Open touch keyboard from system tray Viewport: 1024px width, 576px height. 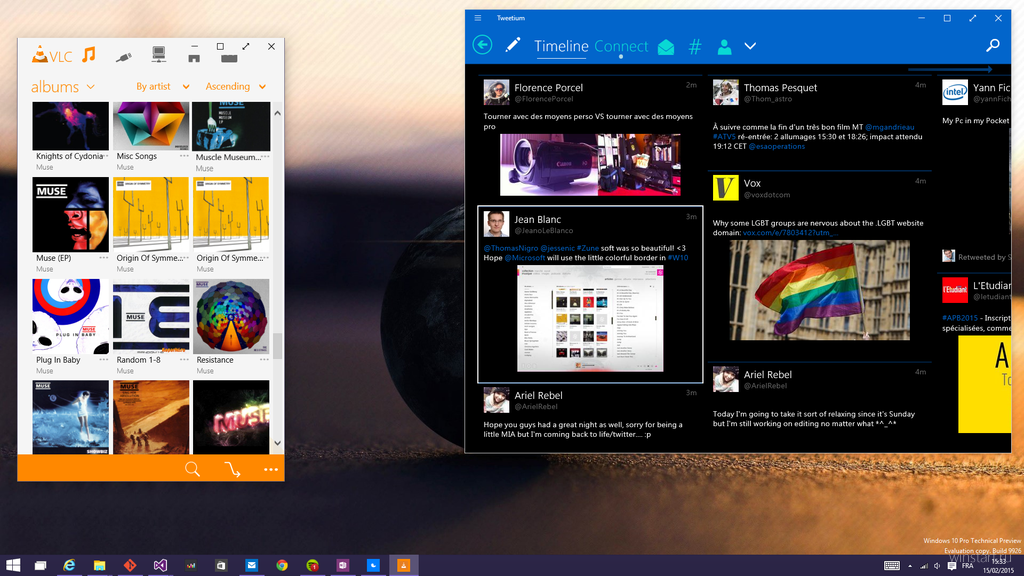pos(891,566)
